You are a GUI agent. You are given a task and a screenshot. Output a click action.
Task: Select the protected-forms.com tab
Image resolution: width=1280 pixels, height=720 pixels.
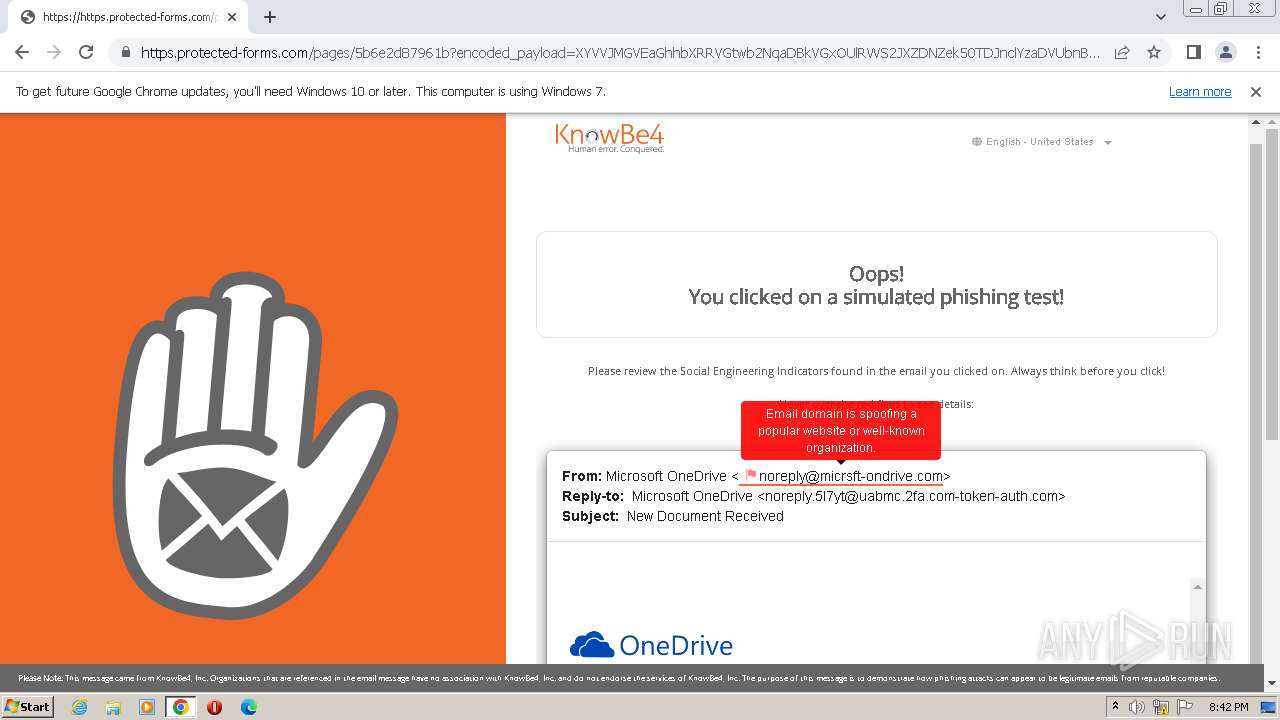pos(130,17)
